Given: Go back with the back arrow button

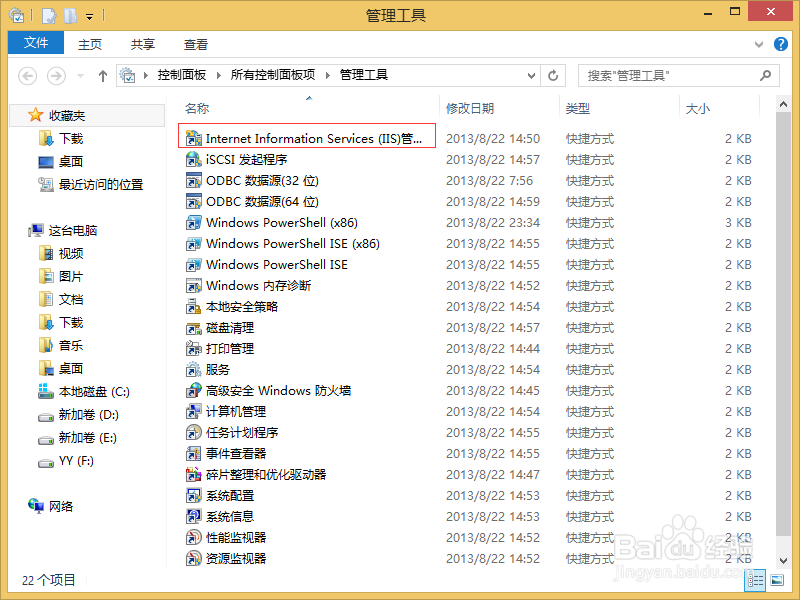Looking at the screenshot, I should pyautogui.click(x=28, y=76).
